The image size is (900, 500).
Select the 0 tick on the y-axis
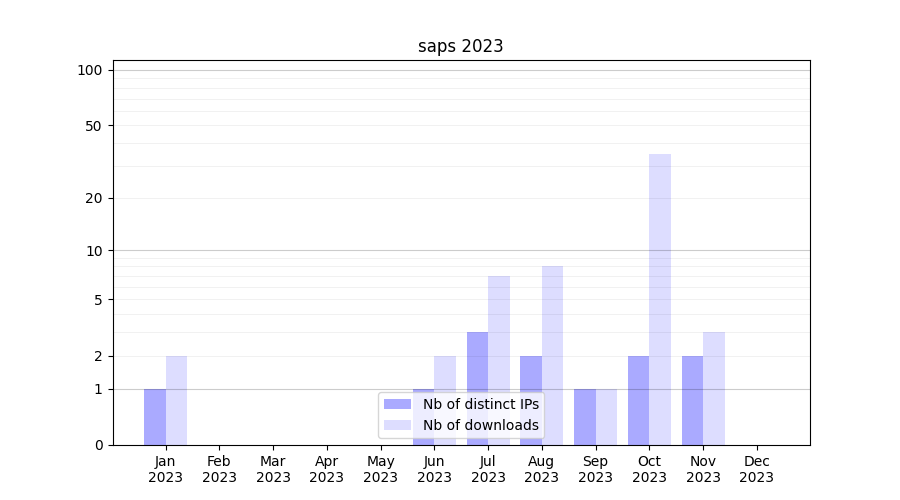[98, 445]
